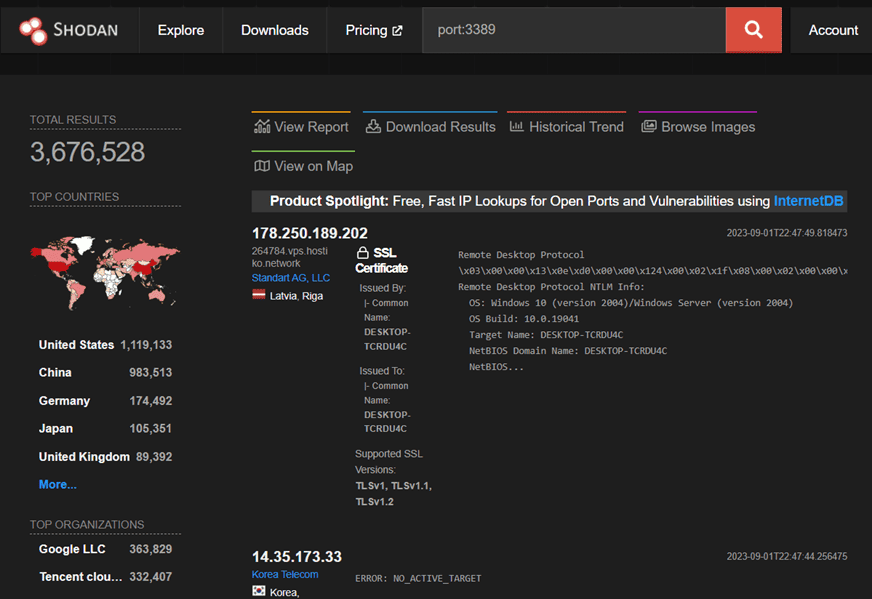The height and width of the screenshot is (599, 872).
Task: Open the Pricing external link
Action: (x=373, y=30)
